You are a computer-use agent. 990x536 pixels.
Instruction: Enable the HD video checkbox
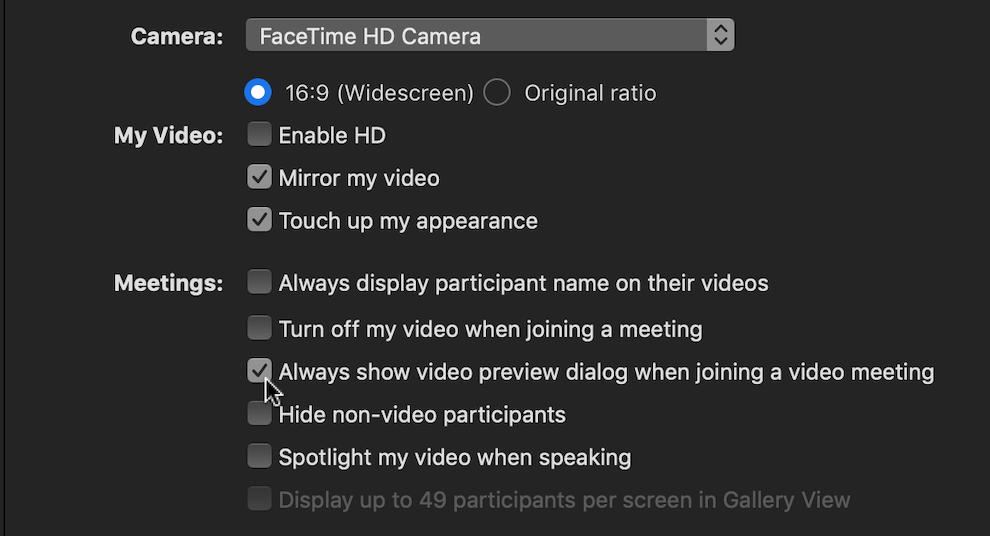point(260,135)
